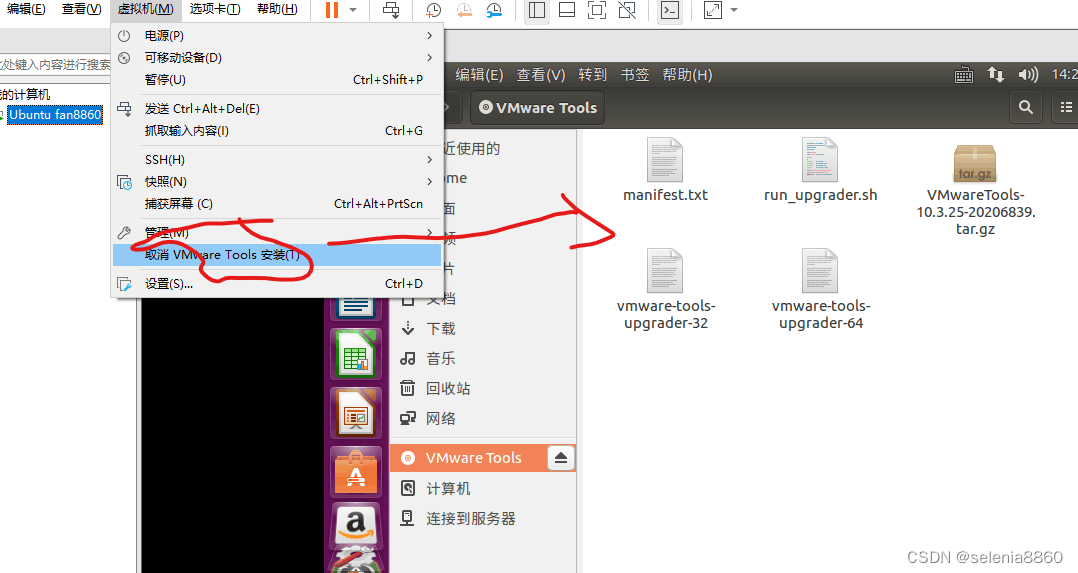Open the dropdown arrow beside the stretch icon

[734, 10]
